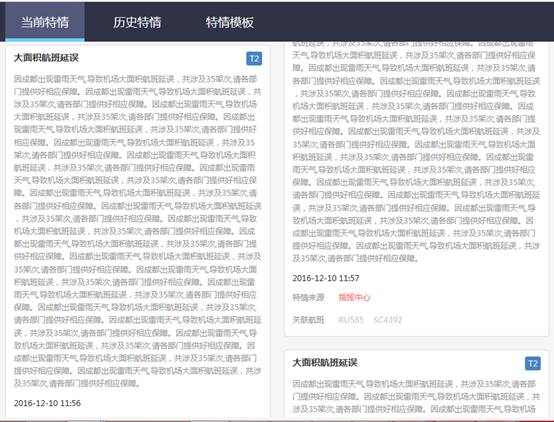
Task: Click the 指挥中心 source link
Action: tap(354, 298)
